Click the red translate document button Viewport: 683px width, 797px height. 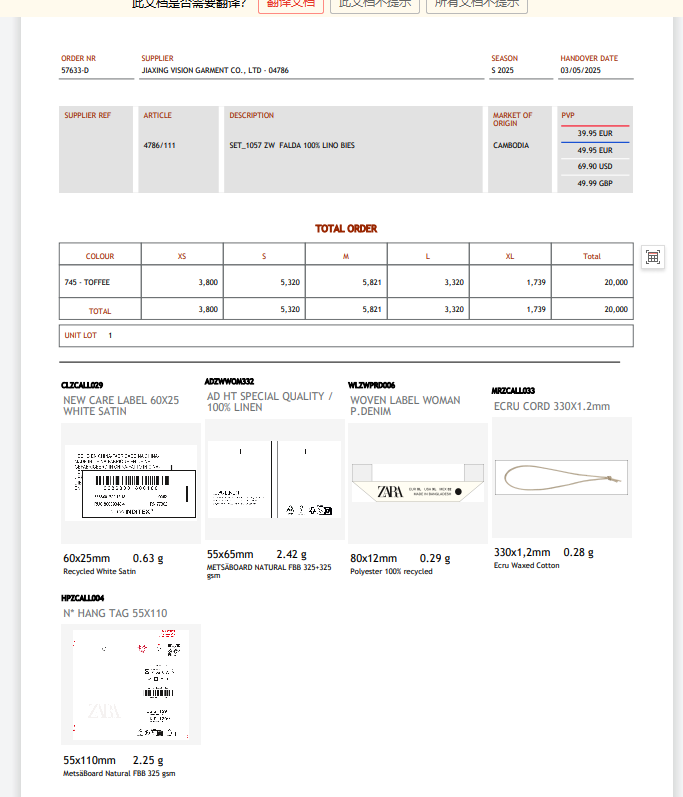tap(290, 4)
